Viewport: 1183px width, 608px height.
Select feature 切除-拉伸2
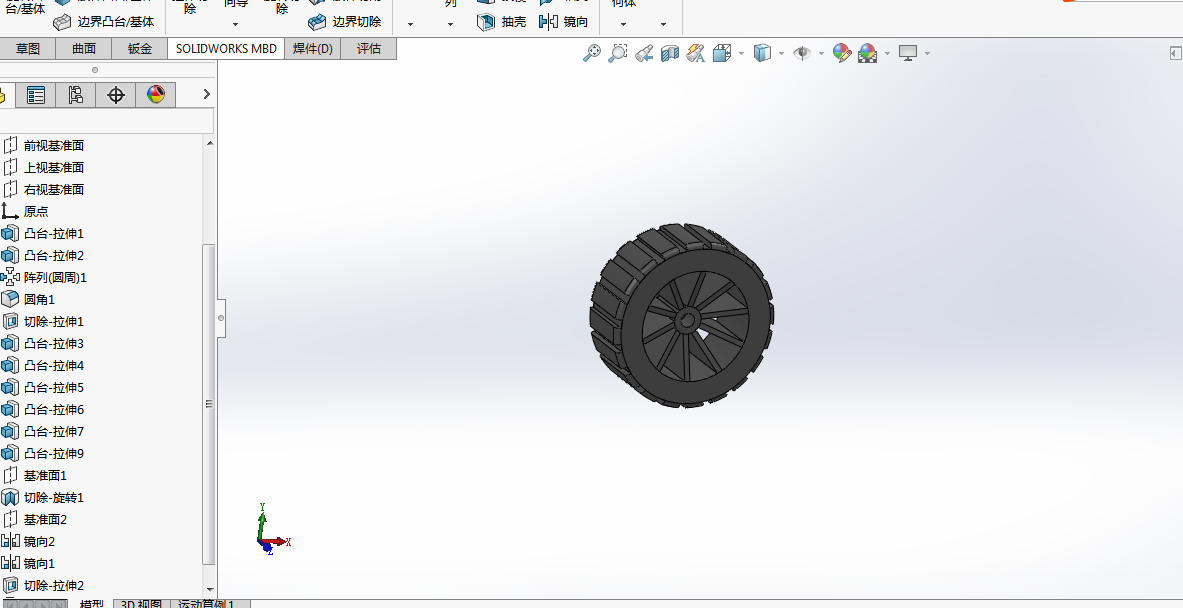click(54, 585)
